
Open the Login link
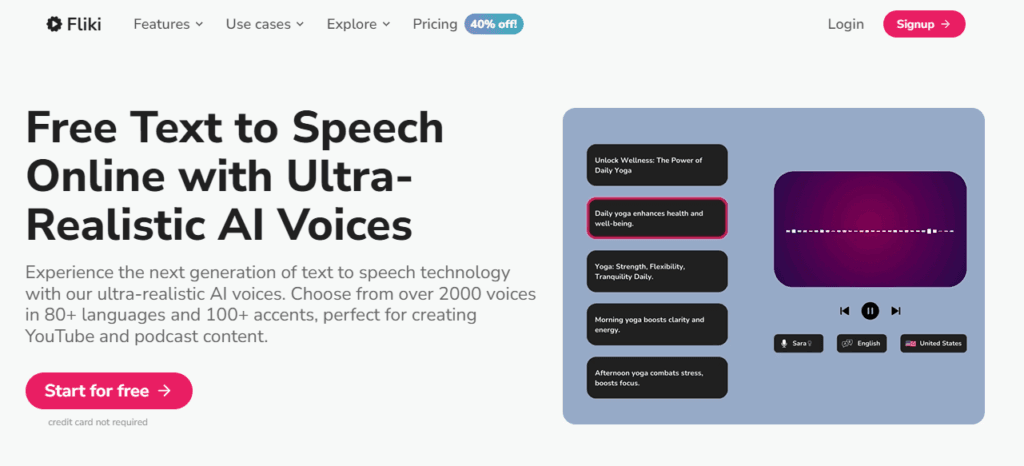pyautogui.click(x=846, y=24)
